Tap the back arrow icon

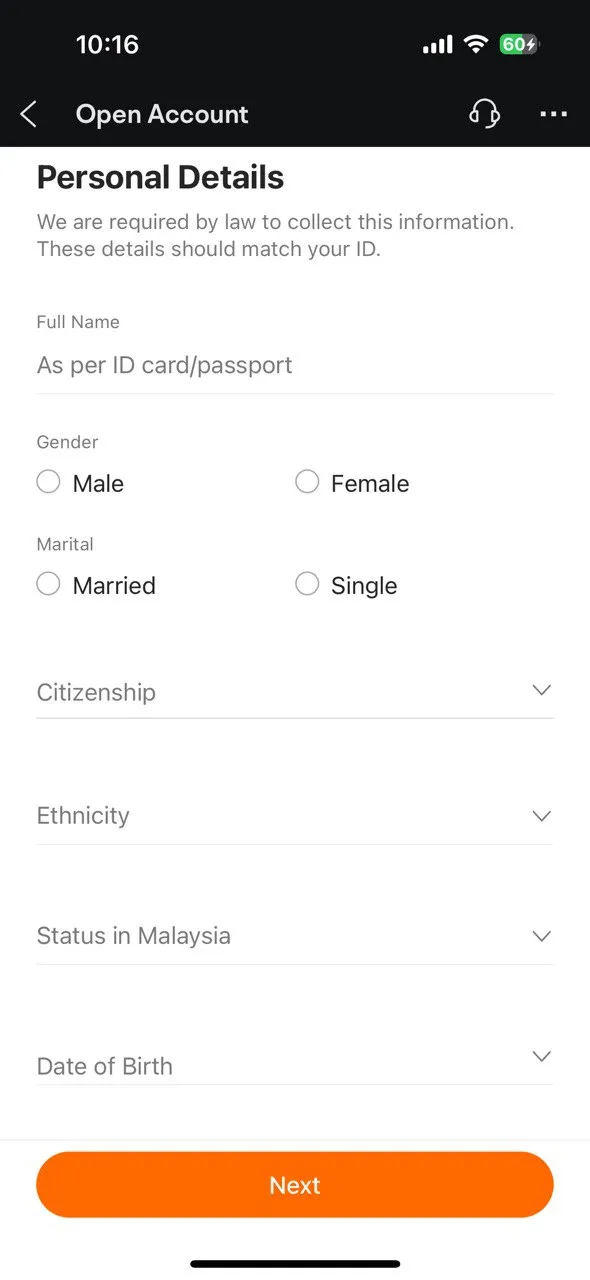pos(29,115)
